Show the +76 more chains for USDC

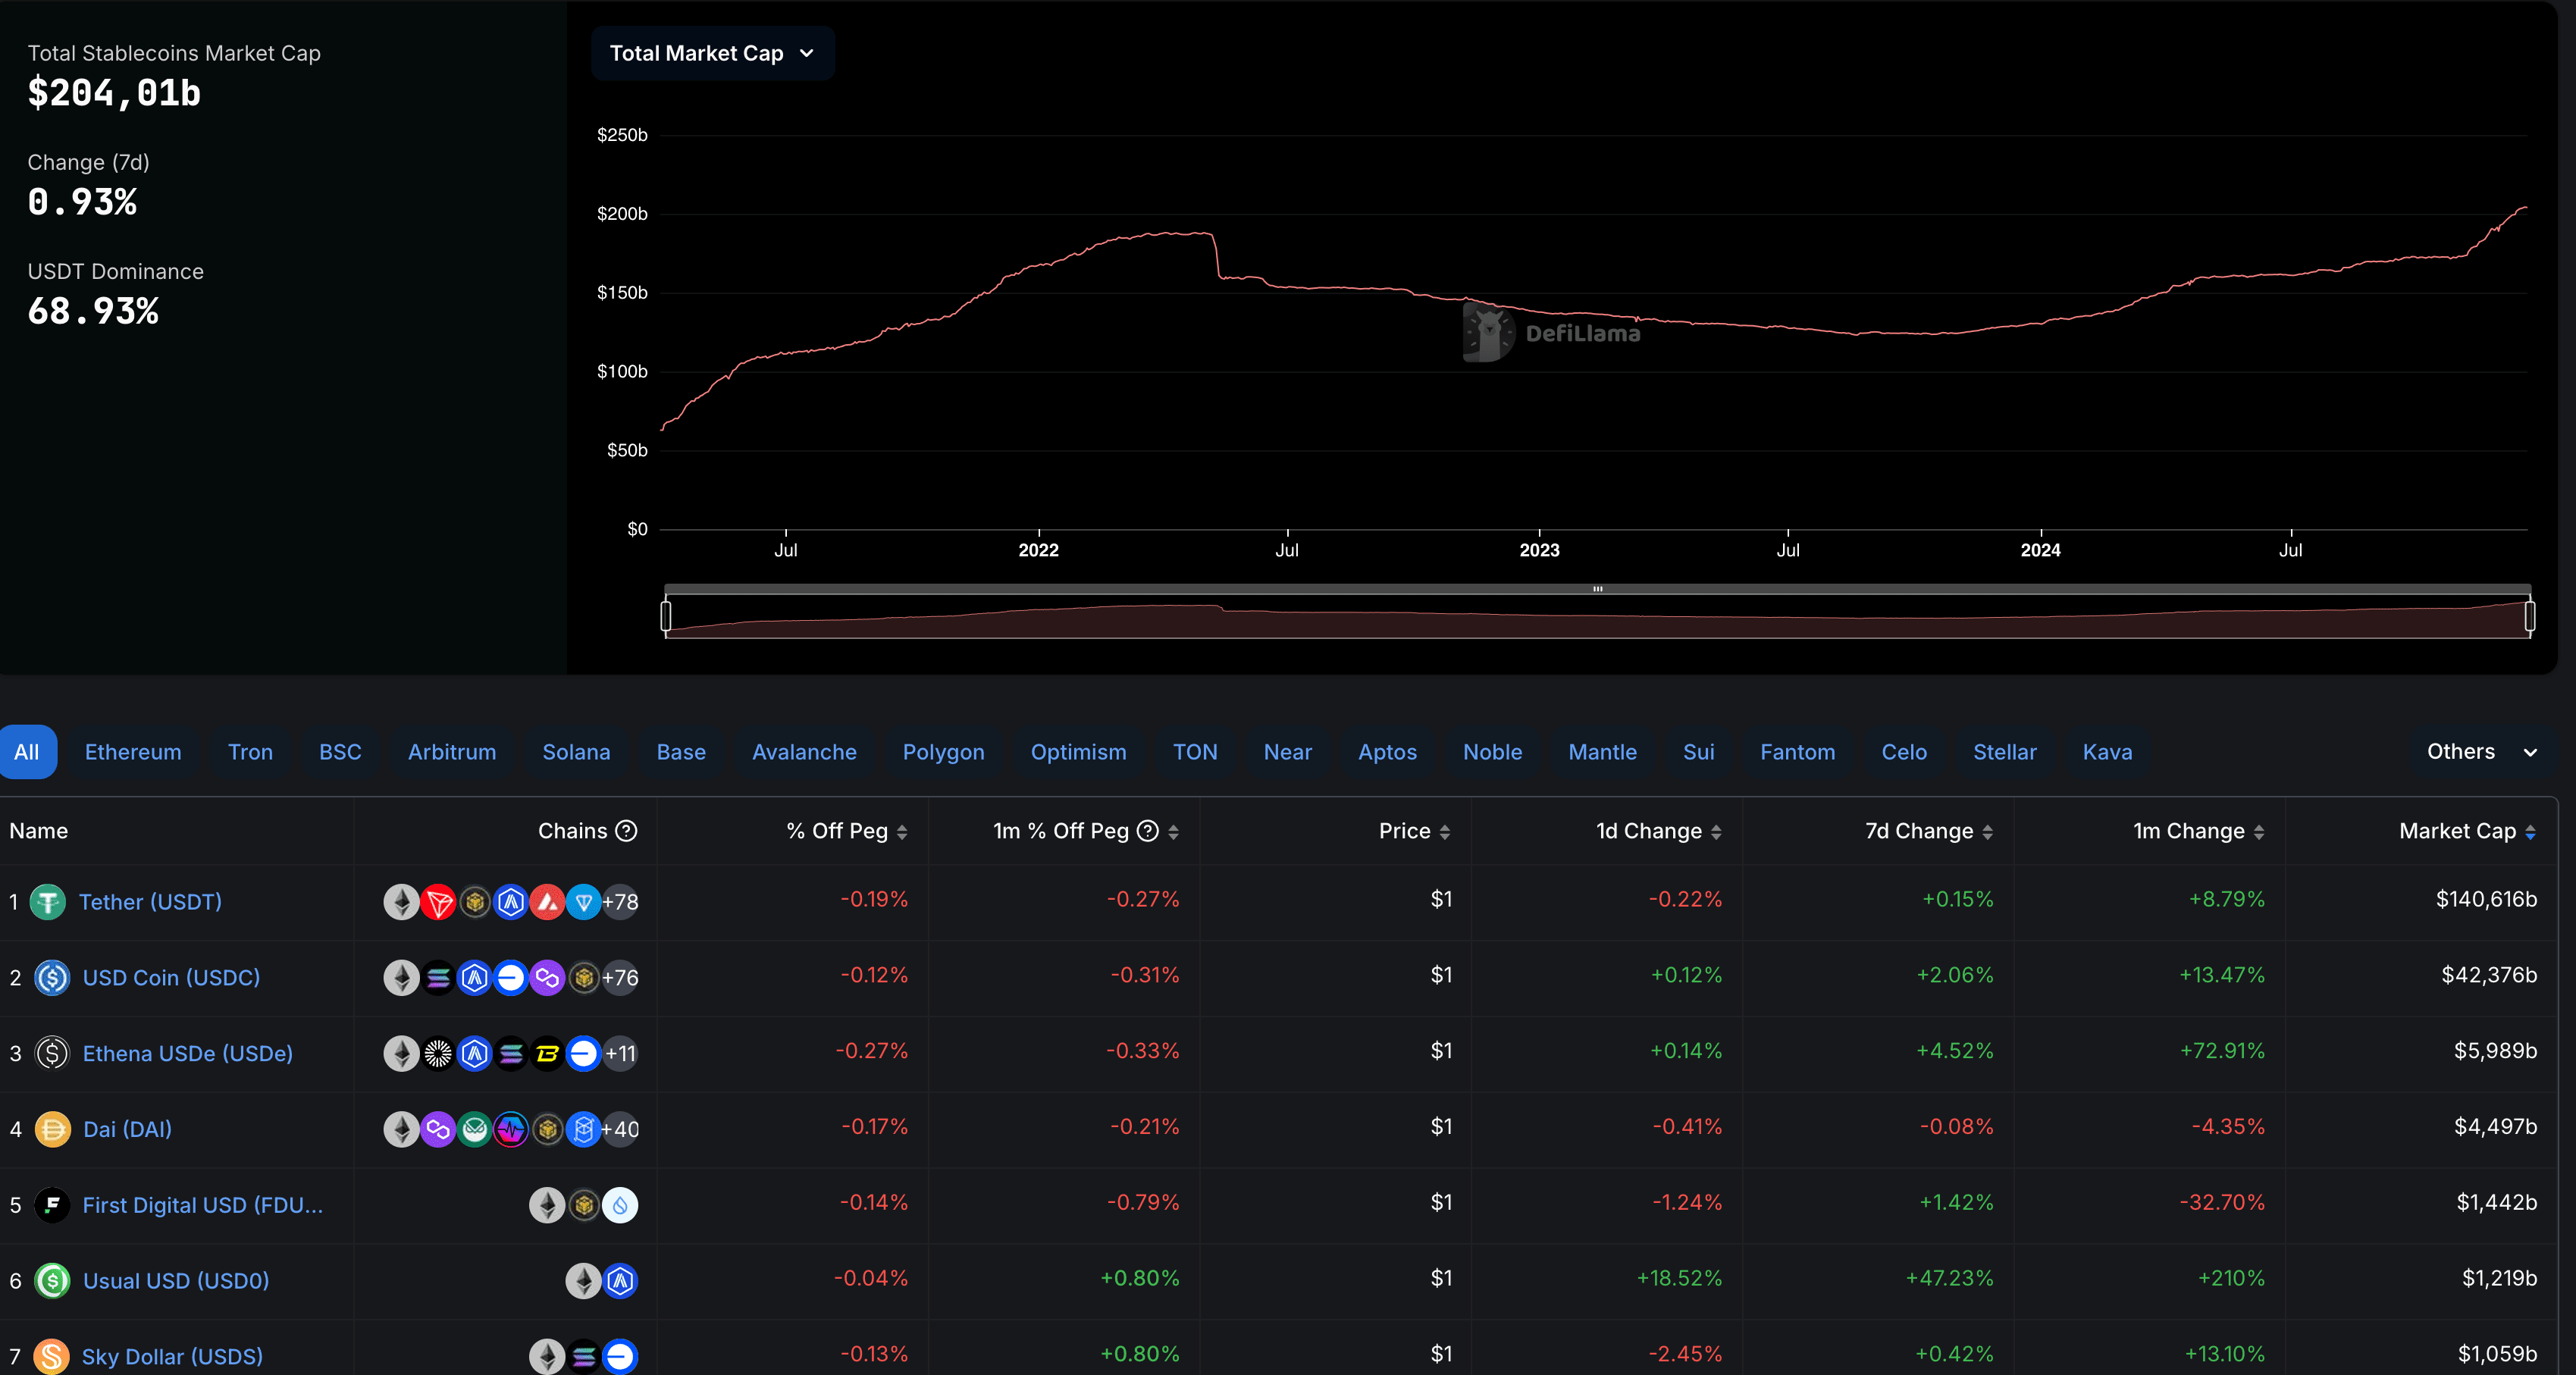click(x=621, y=977)
